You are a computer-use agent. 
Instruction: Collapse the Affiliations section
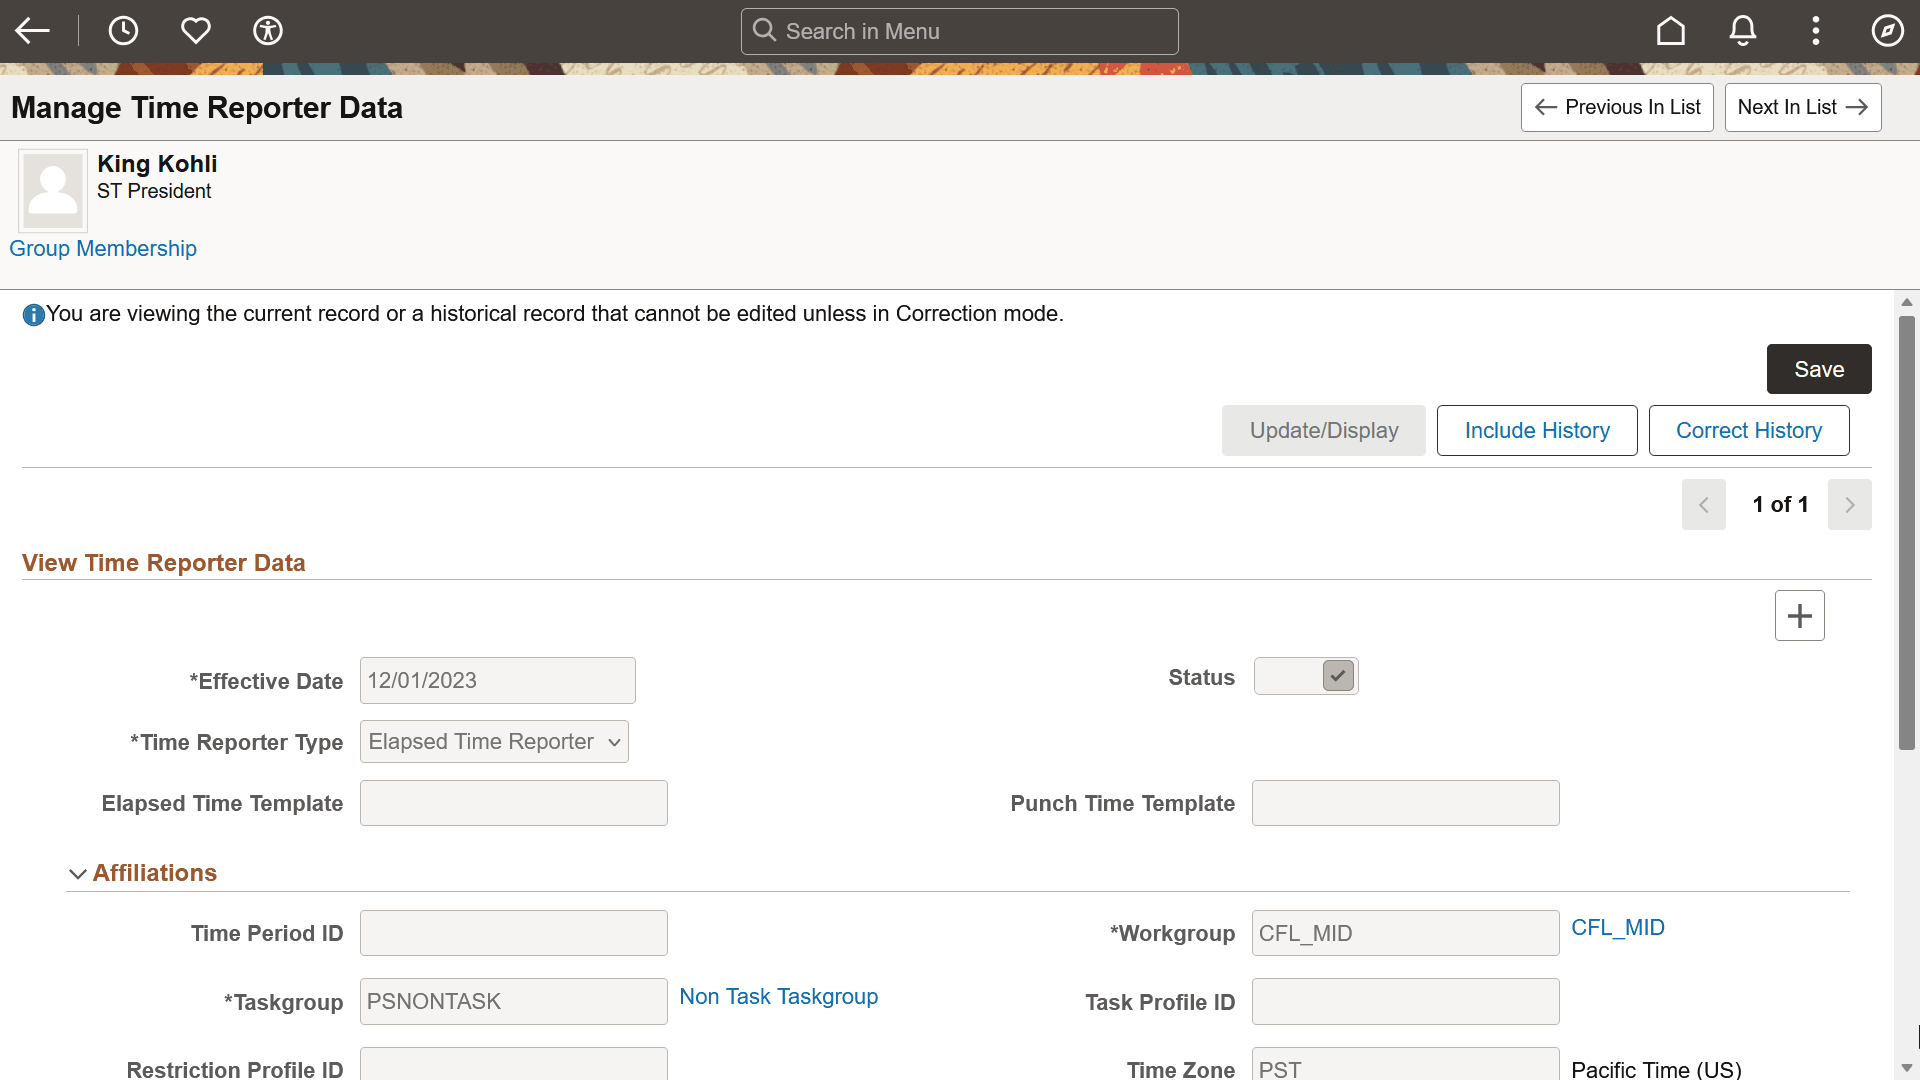point(78,873)
